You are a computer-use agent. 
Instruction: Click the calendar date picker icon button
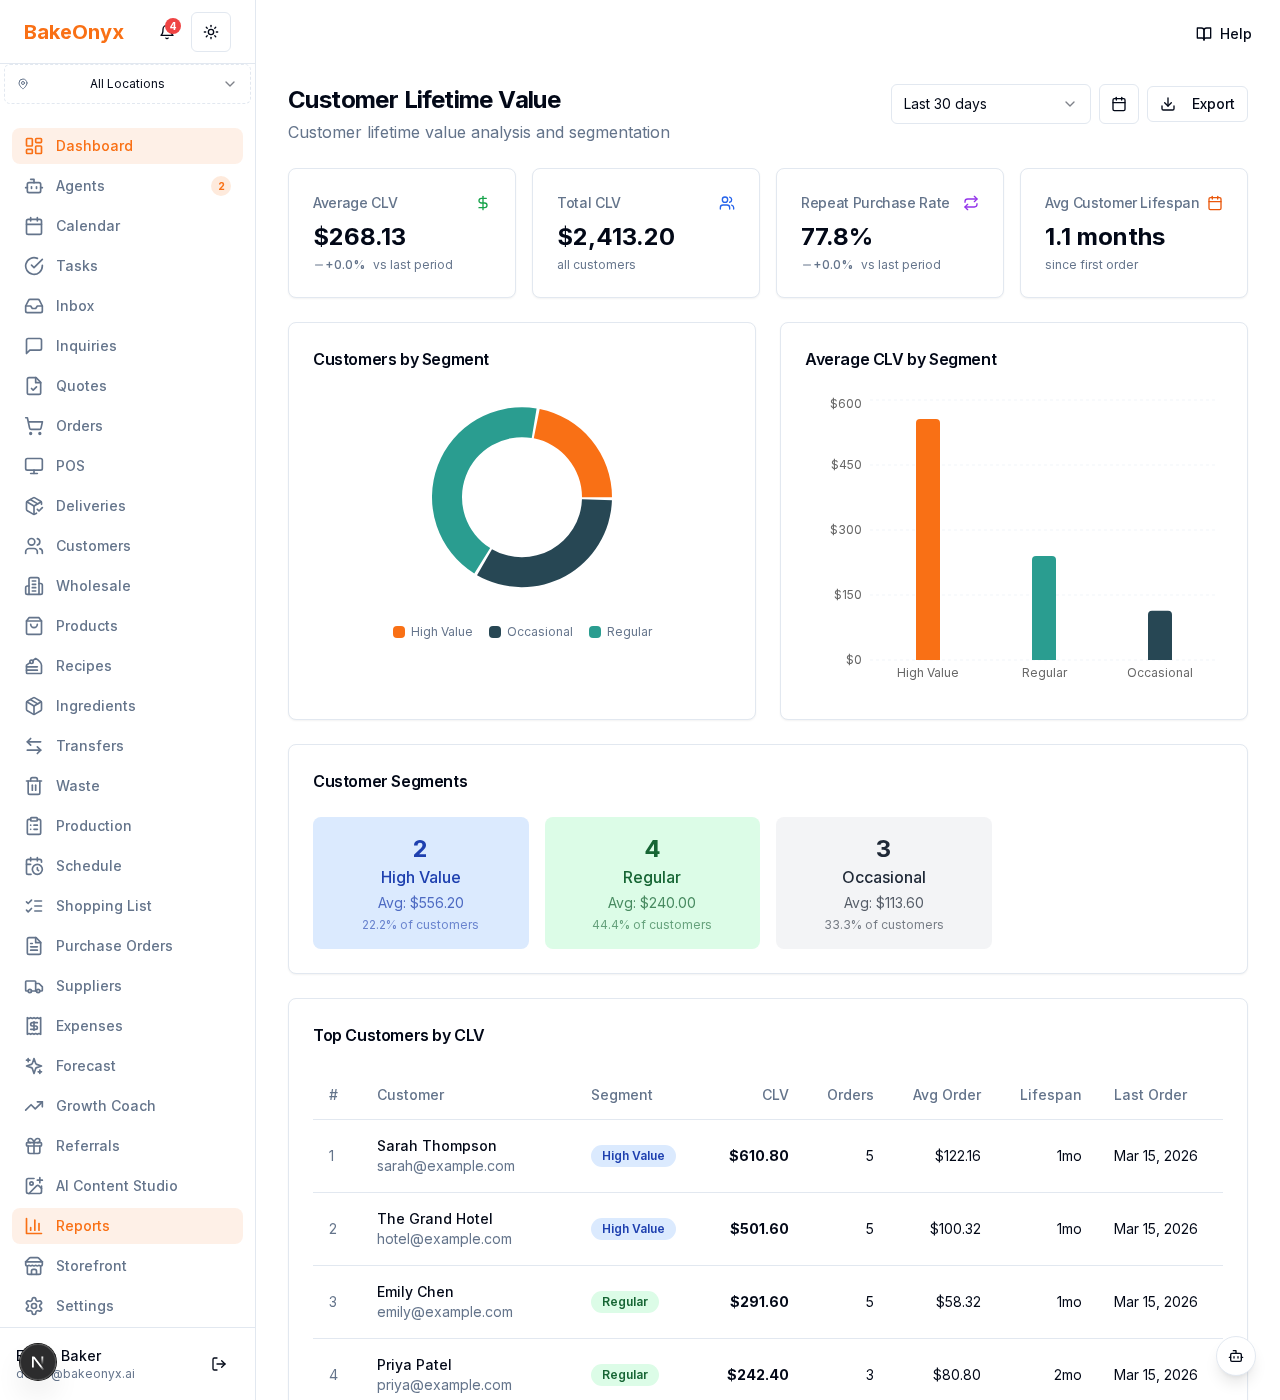pyautogui.click(x=1119, y=104)
